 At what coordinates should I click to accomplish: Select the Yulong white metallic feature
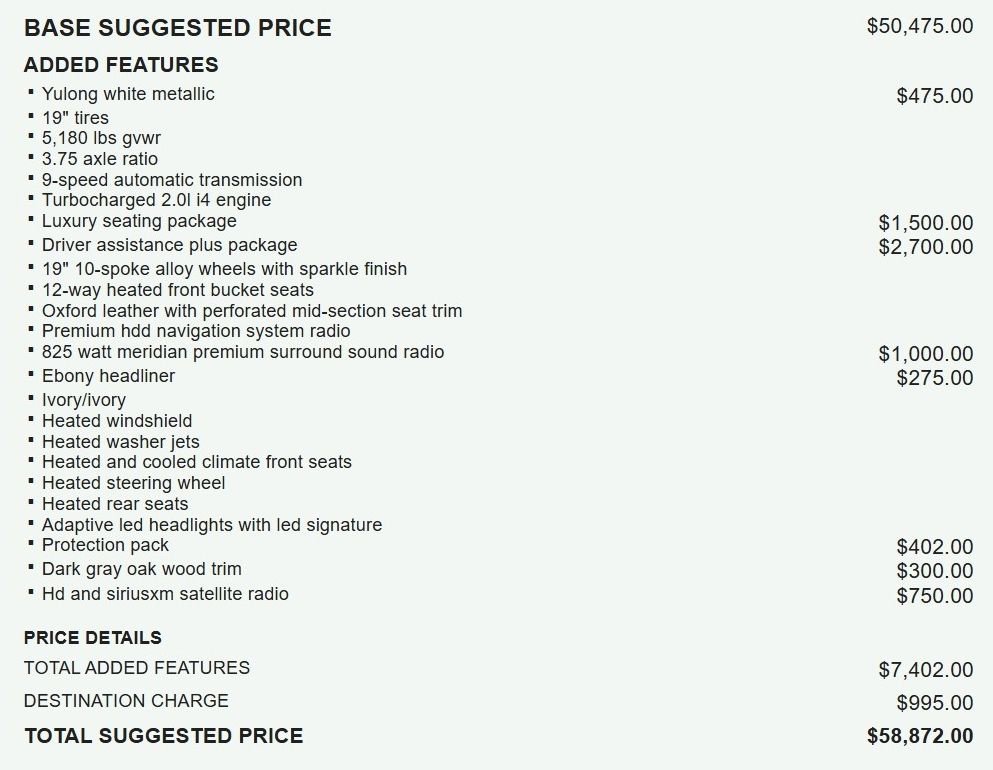(128, 94)
